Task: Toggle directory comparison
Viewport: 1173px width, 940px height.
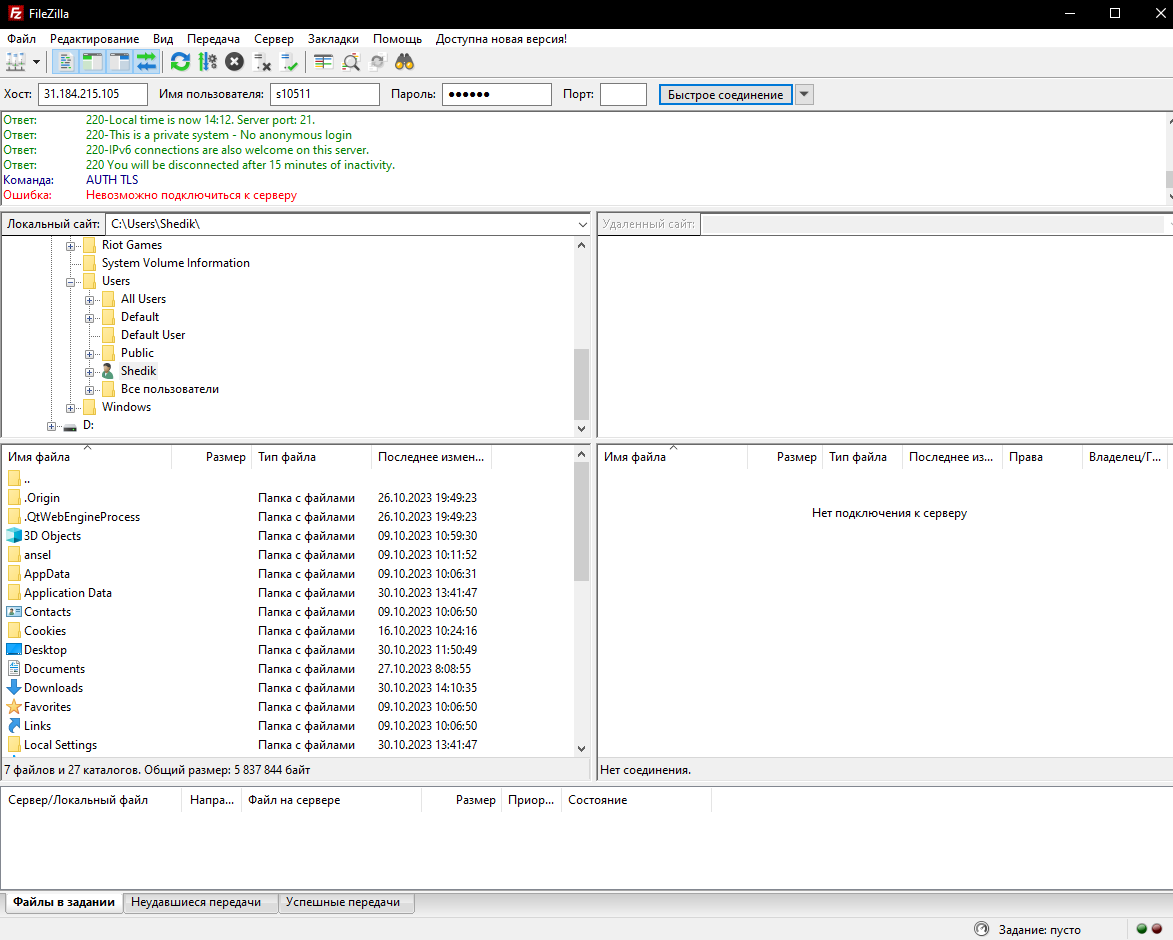Action: tap(350, 62)
